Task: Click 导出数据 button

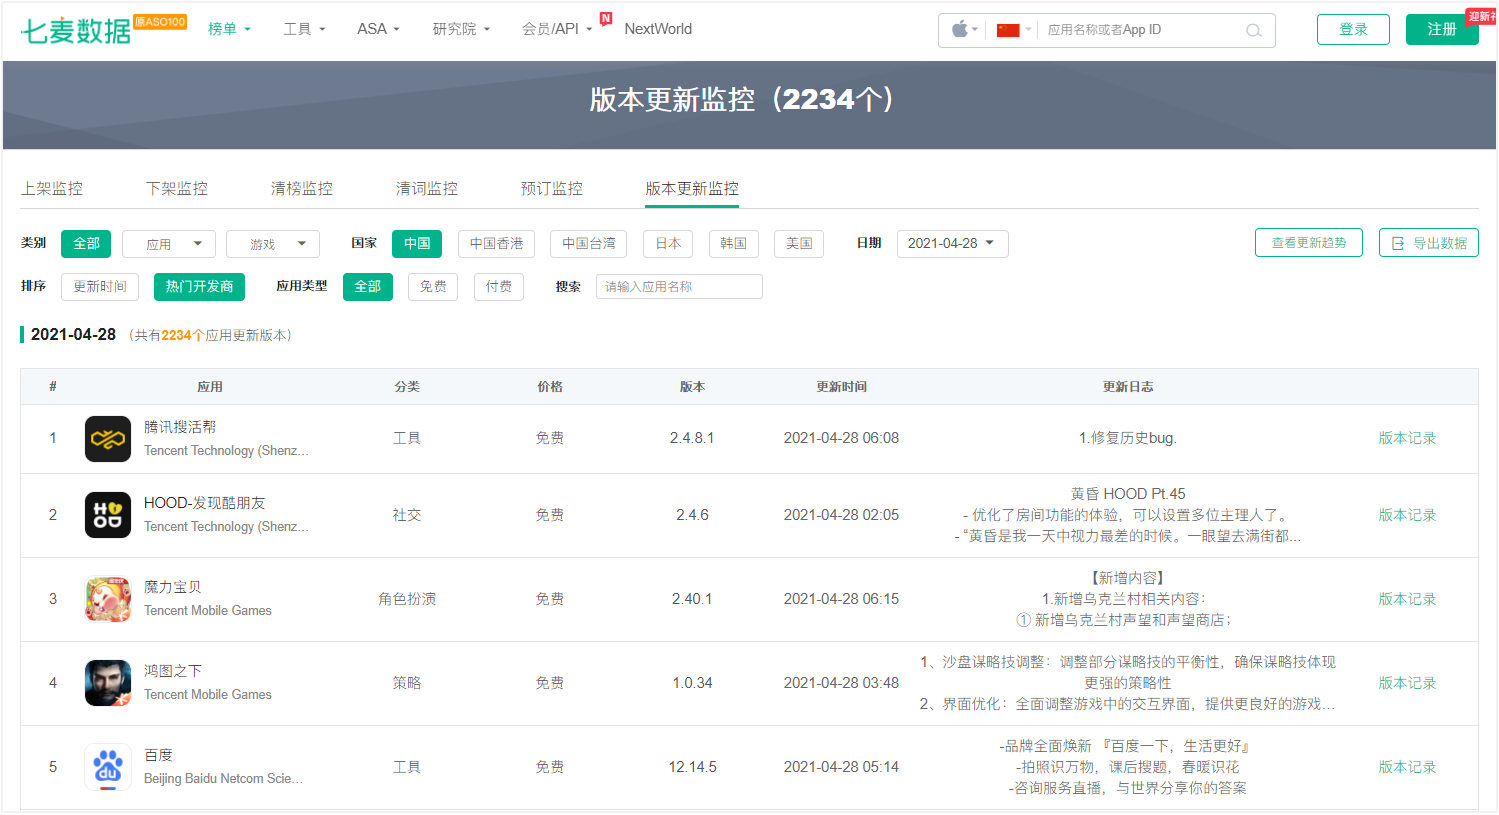Action: point(1429,243)
